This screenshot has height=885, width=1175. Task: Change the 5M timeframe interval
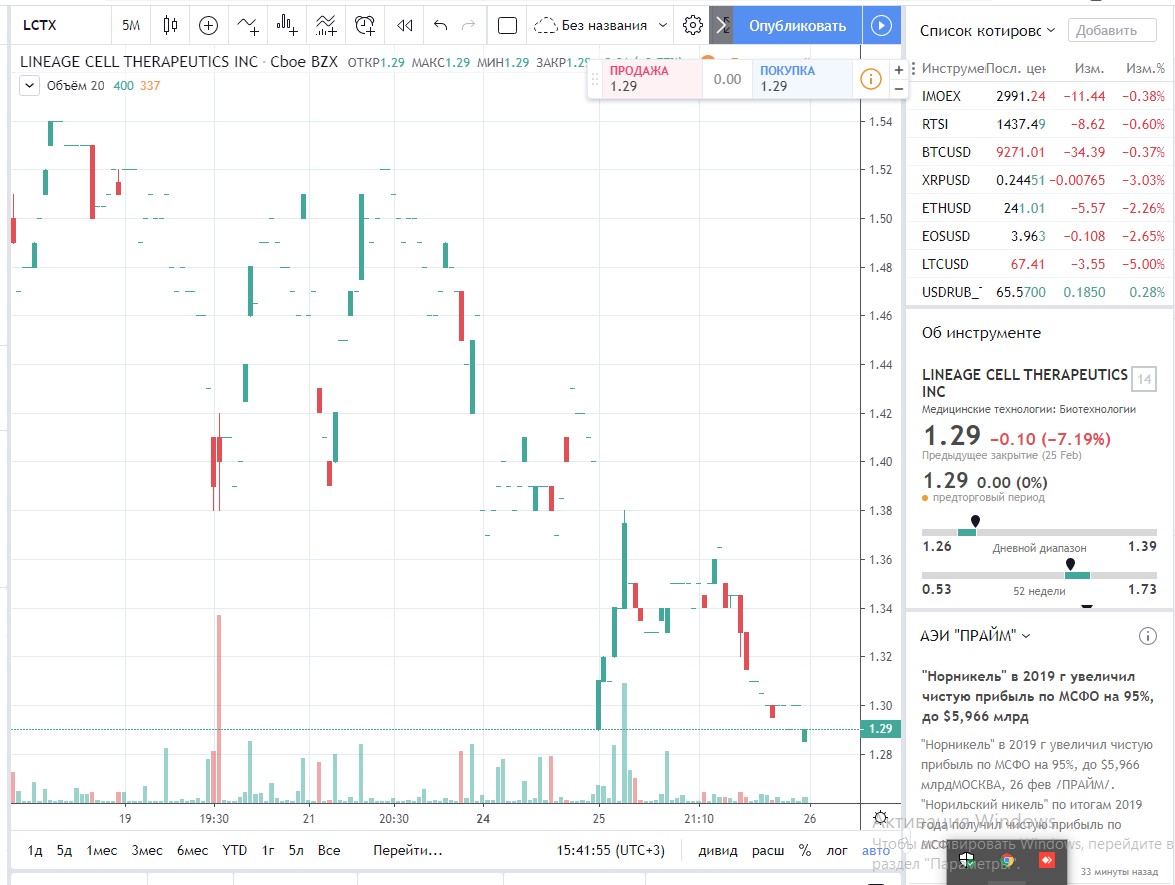coord(130,25)
